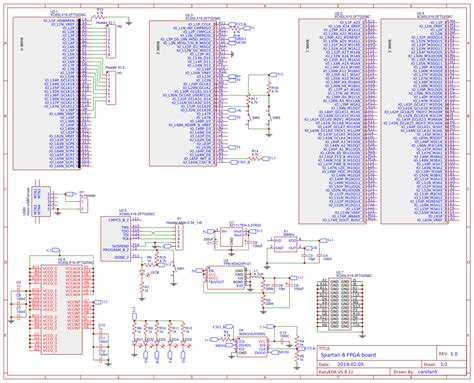The height and width of the screenshot is (383, 474).
Task: Select the U2.4 bank 3 FPGA block
Action: [415, 121]
